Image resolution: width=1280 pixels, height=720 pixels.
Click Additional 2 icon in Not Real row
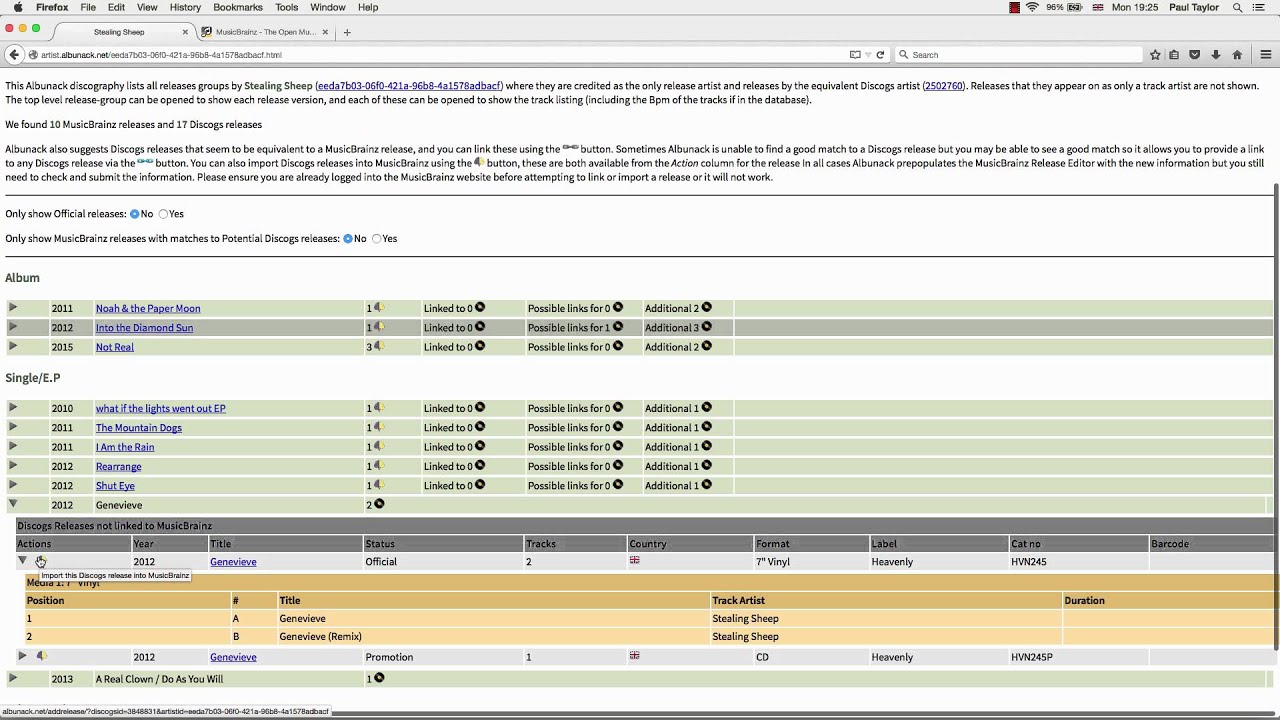707,346
